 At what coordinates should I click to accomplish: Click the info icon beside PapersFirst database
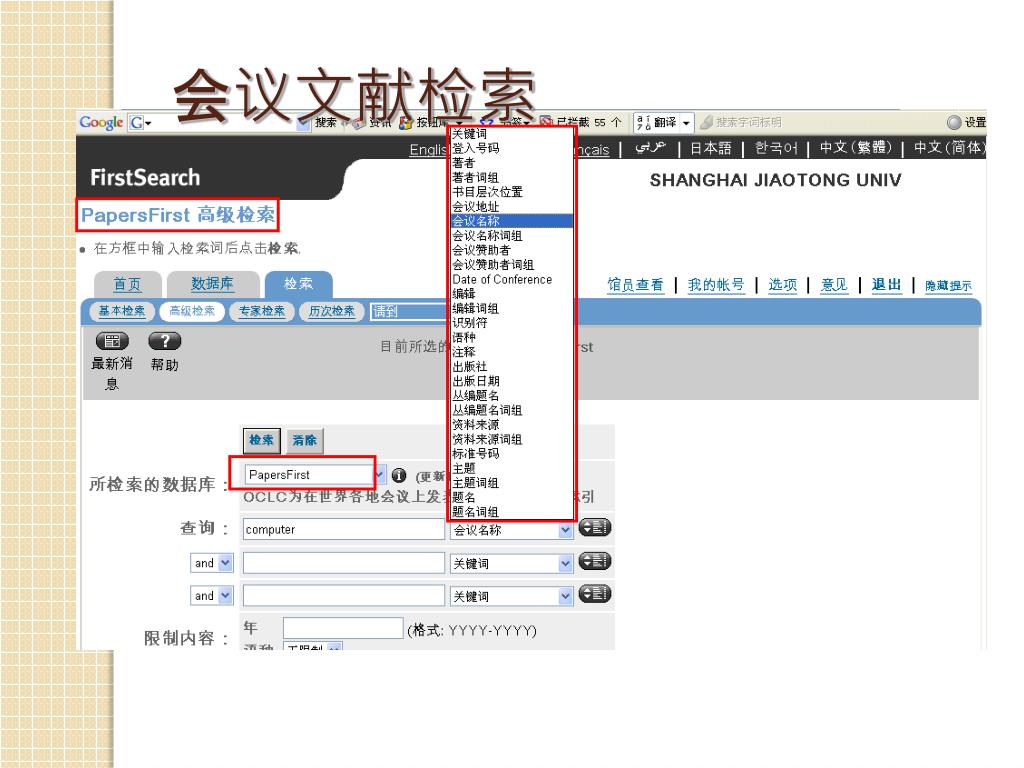[x=399, y=476]
